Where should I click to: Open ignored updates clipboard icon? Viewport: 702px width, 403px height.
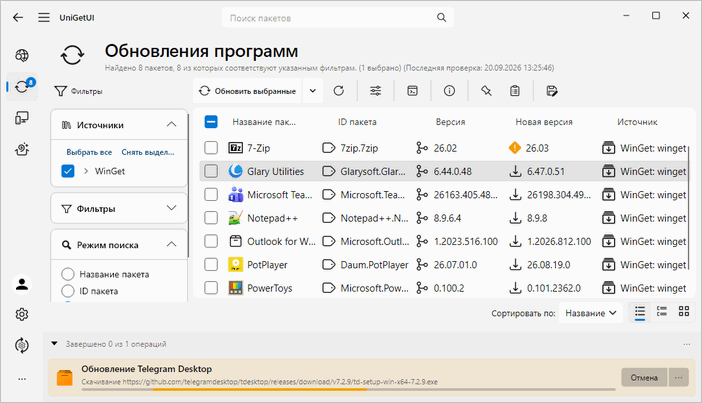click(515, 91)
